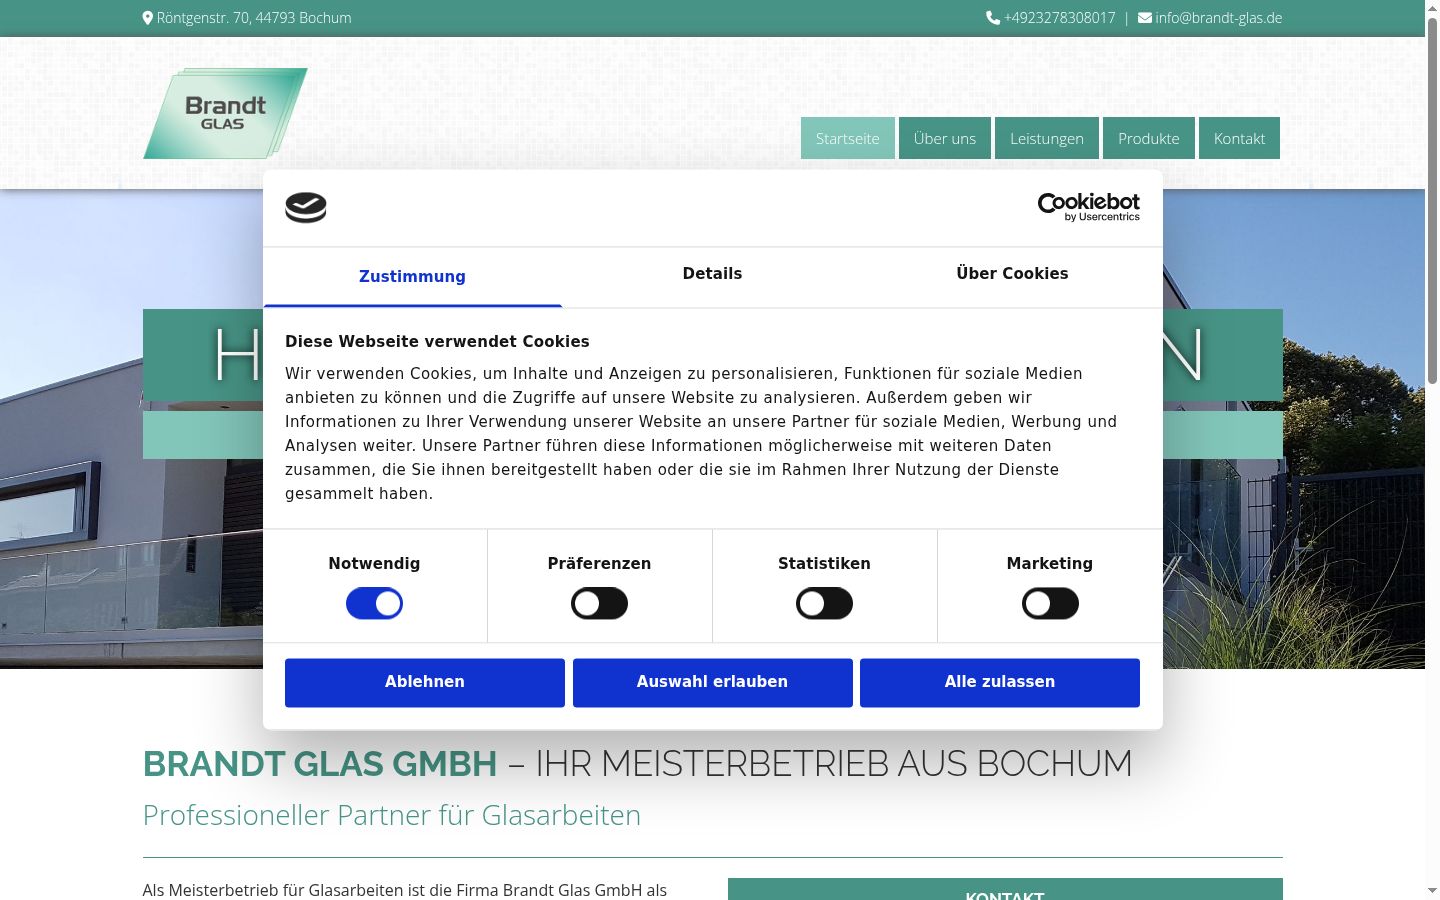Click the page's vertical scrollbar thumb
The width and height of the screenshot is (1440, 900).
click(1432, 200)
